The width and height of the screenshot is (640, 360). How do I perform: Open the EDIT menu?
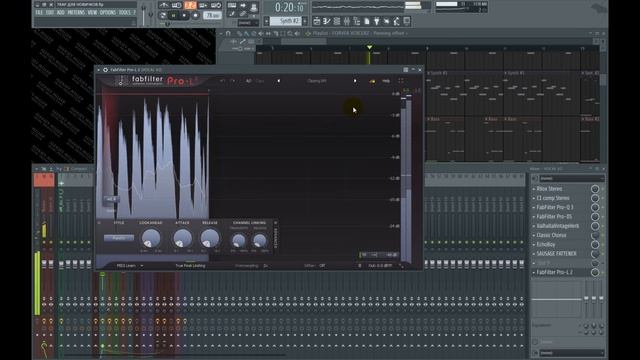(49, 13)
